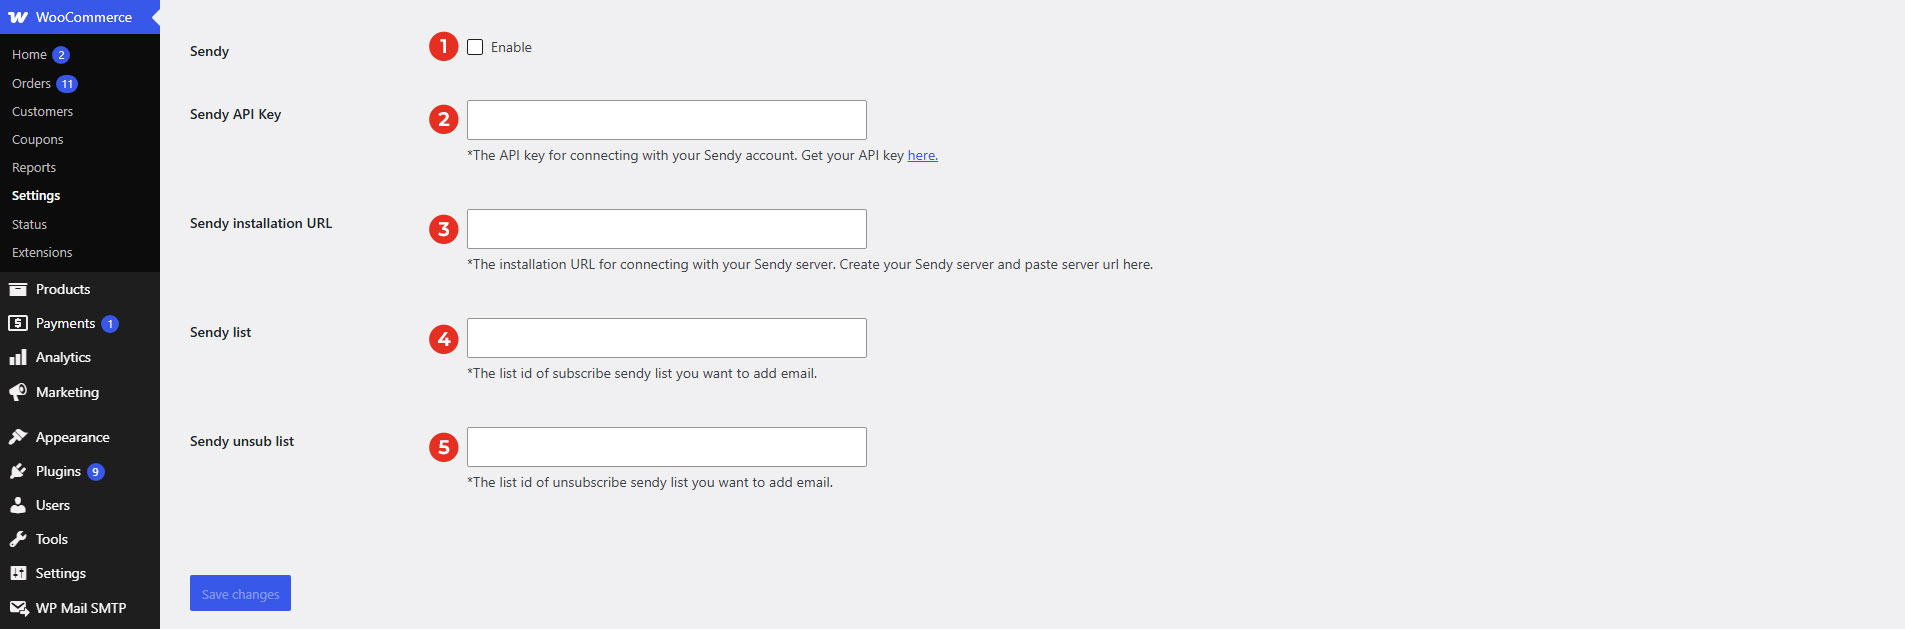Click the Settings sliders icon at bottom
The width and height of the screenshot is (1905, 629).
(x=18, y=573)
